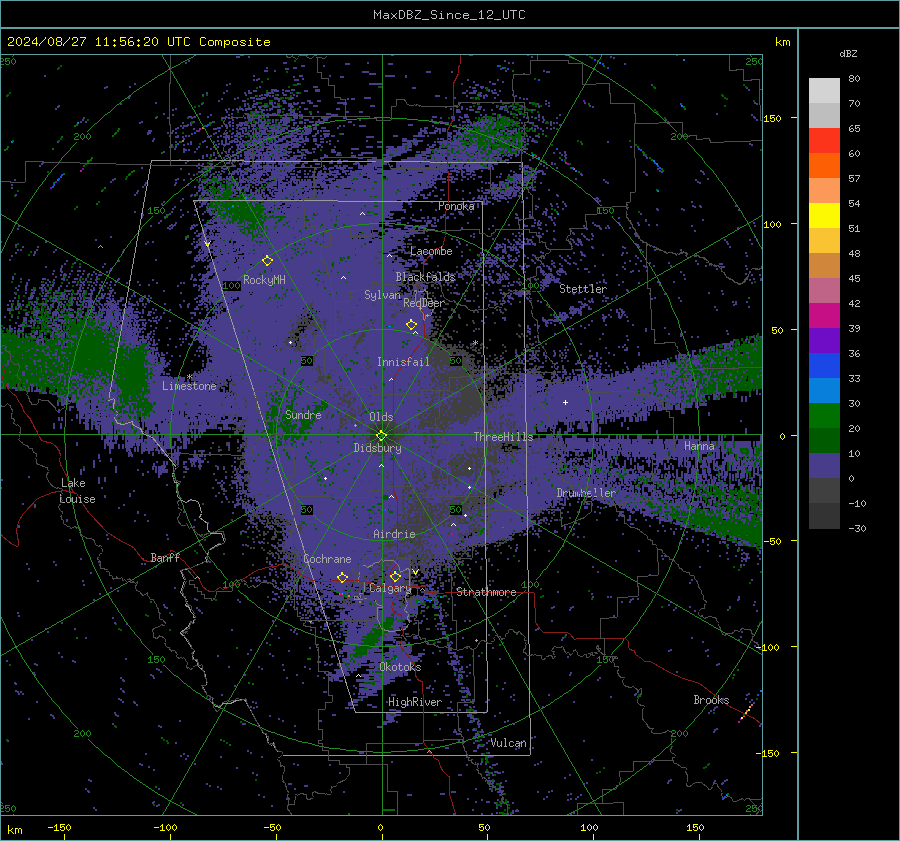900x841 pixels.
Task: Click the Stettler city label
Action: pos(583,289)
